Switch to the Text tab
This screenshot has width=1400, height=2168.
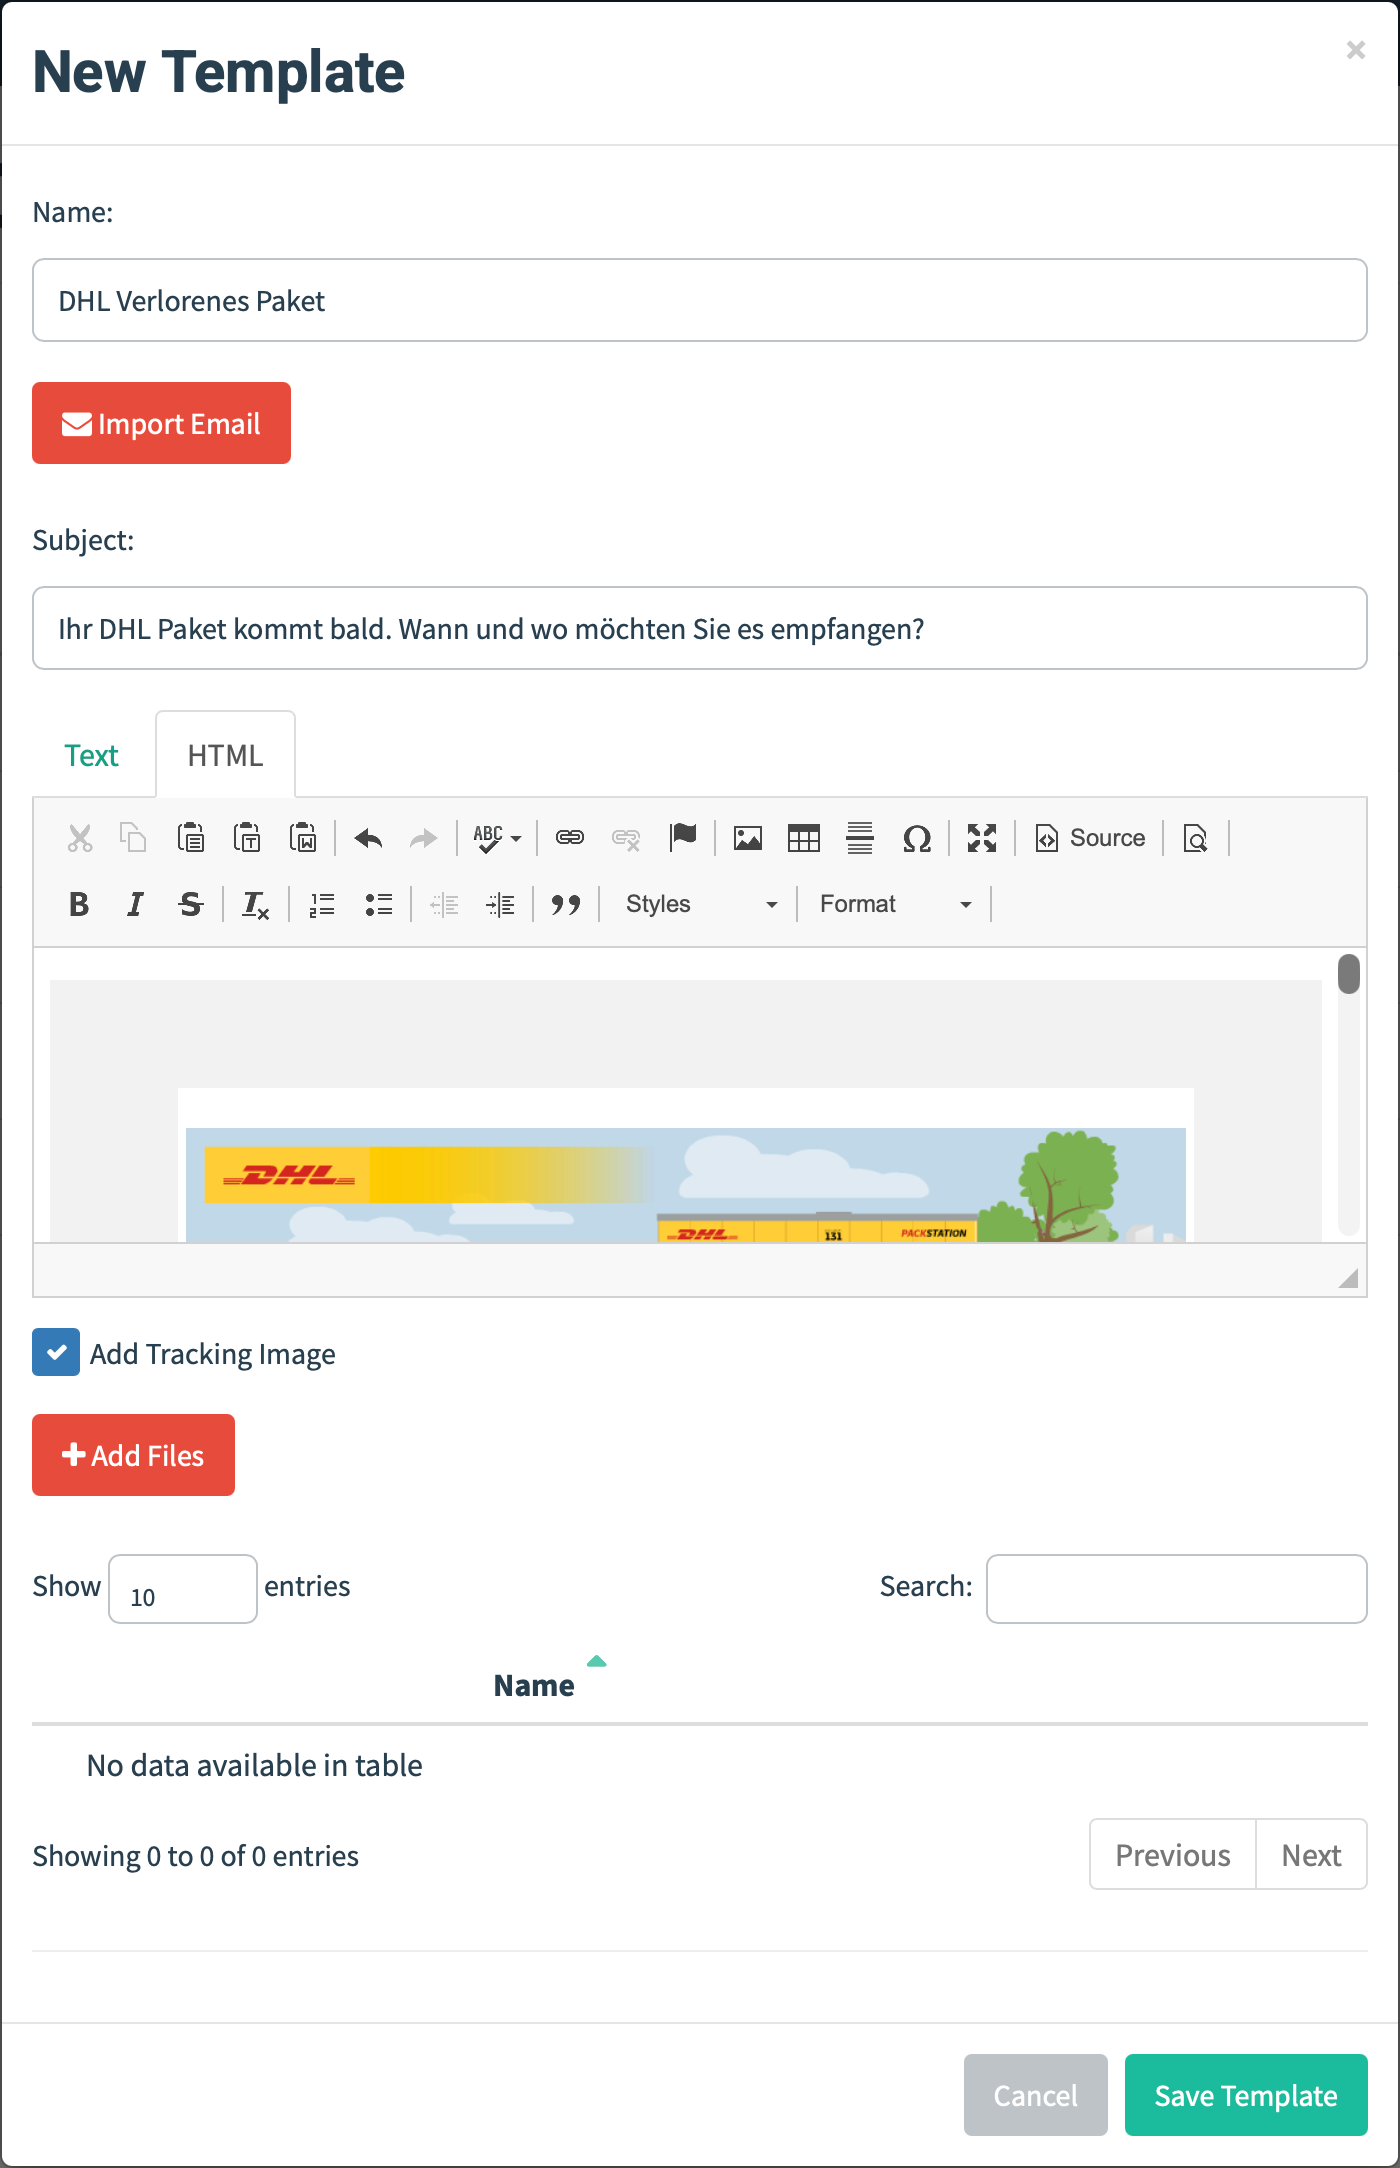coord(91,755)
